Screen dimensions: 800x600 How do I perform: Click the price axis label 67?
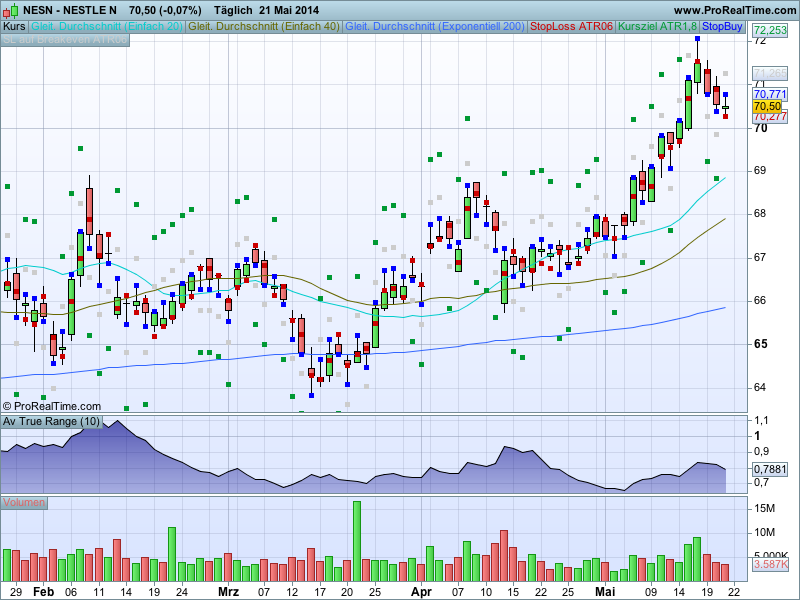760,257
